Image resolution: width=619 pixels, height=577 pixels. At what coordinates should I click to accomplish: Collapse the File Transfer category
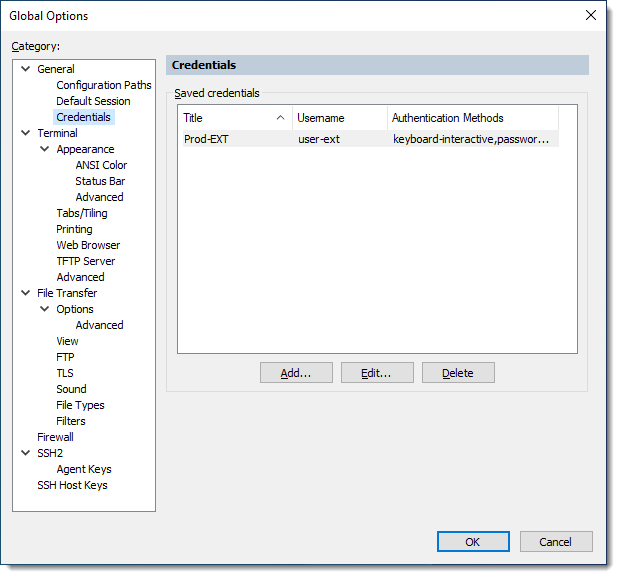pos(26,293)
